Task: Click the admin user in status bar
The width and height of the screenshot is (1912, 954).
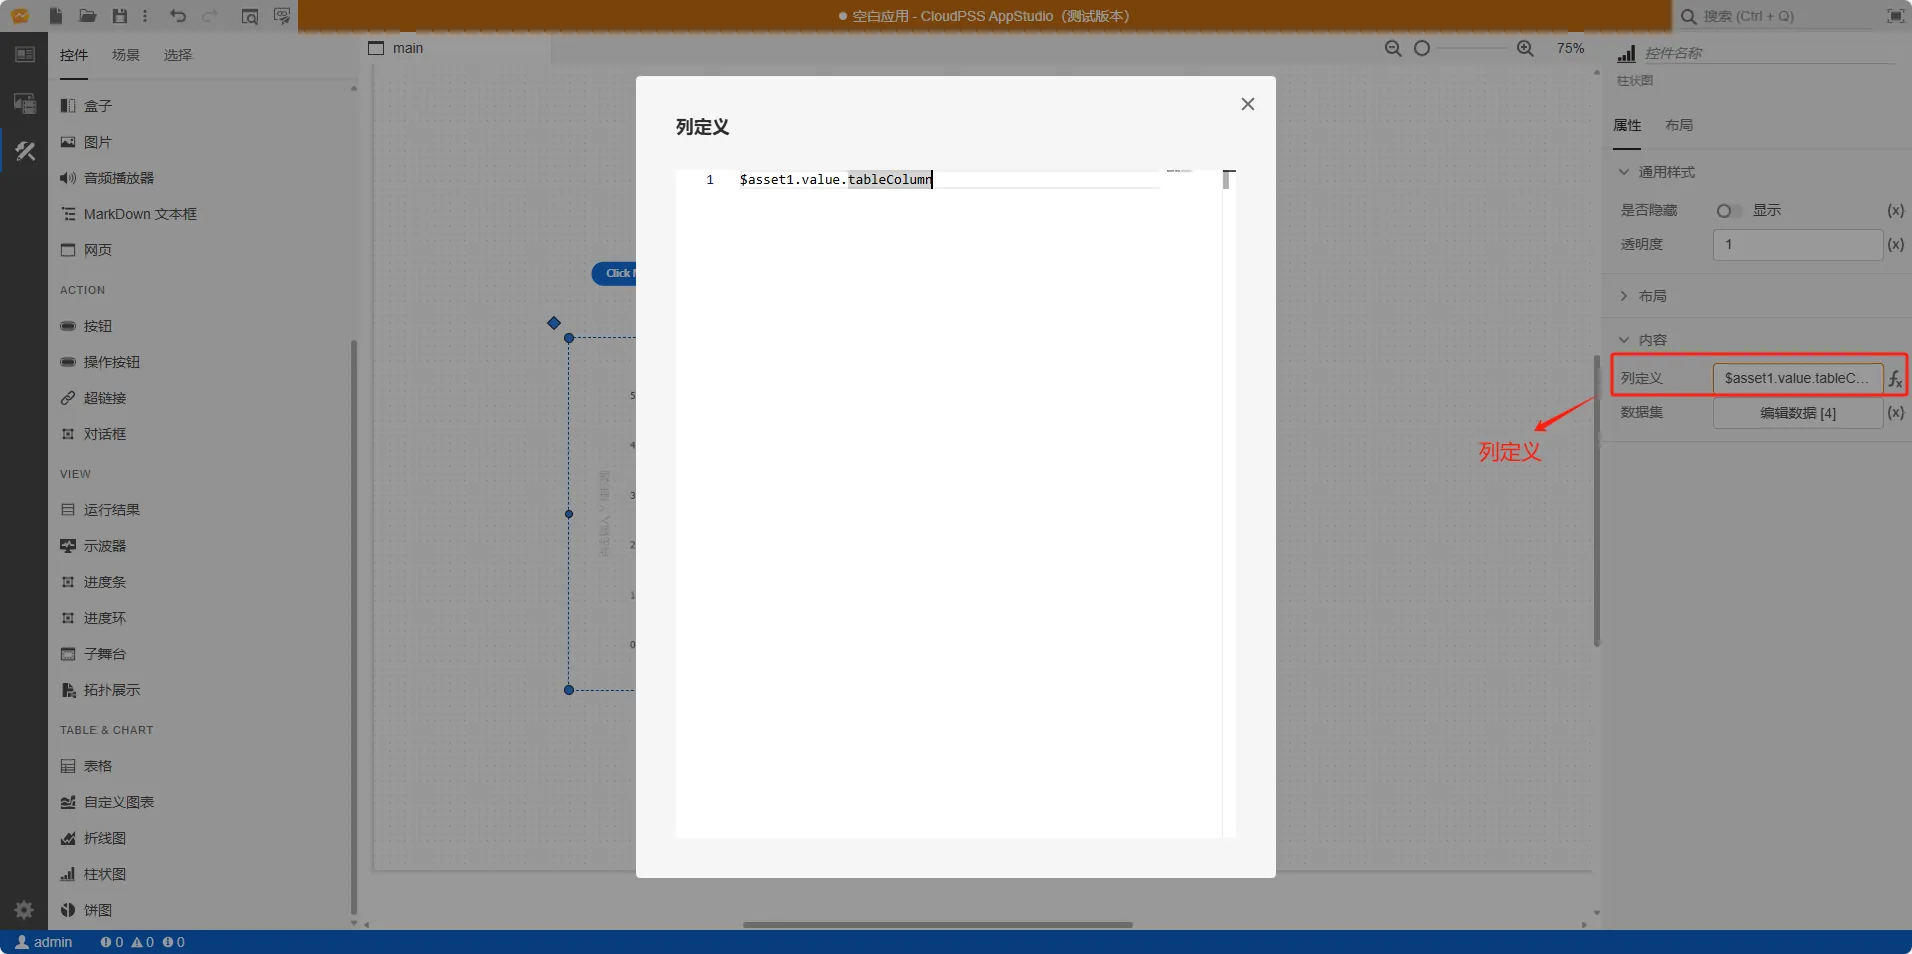Action: pyautogui.click(x=44, y=942)
